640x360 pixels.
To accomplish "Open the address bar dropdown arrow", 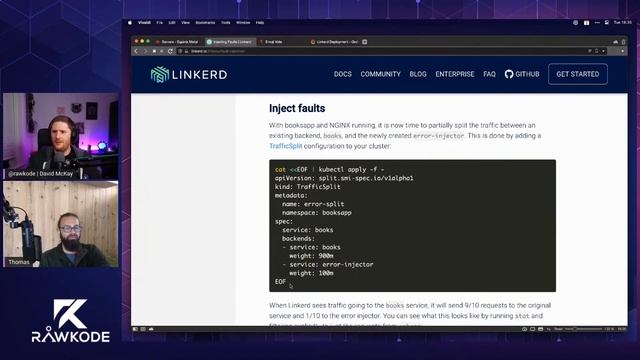I will (603, 51).
